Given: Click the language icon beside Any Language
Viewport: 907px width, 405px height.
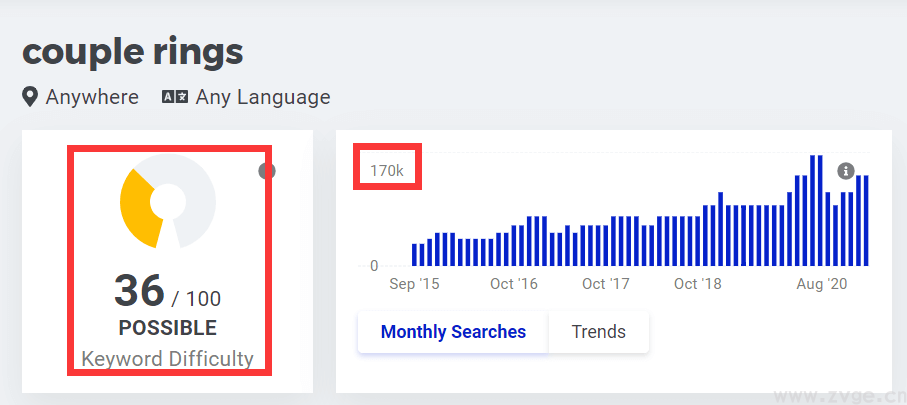Looking at the screenshot, I should (175, 97).
